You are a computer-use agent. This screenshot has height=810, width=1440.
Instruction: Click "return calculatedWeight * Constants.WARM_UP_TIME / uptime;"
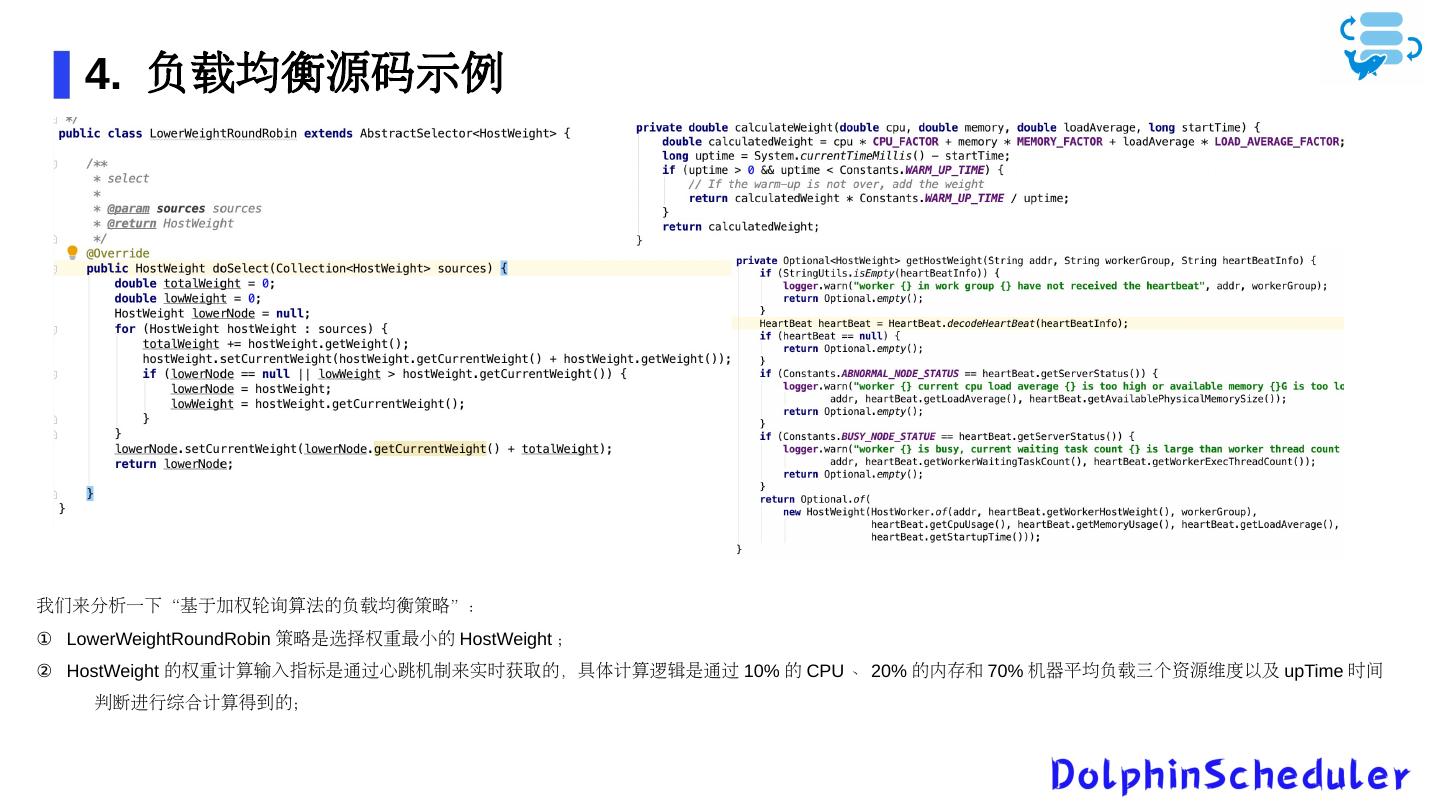tap(879, 198)
